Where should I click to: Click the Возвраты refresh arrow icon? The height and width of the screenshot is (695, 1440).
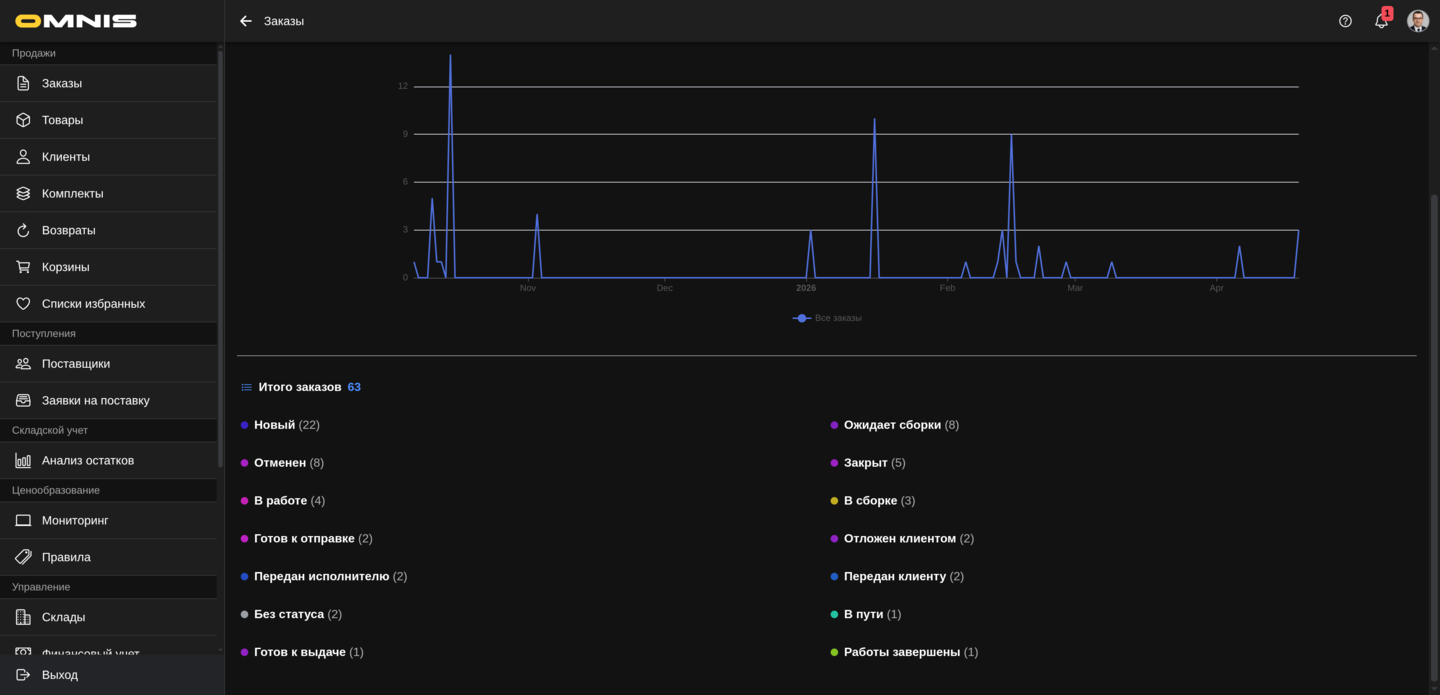click(x=23, y=230)
